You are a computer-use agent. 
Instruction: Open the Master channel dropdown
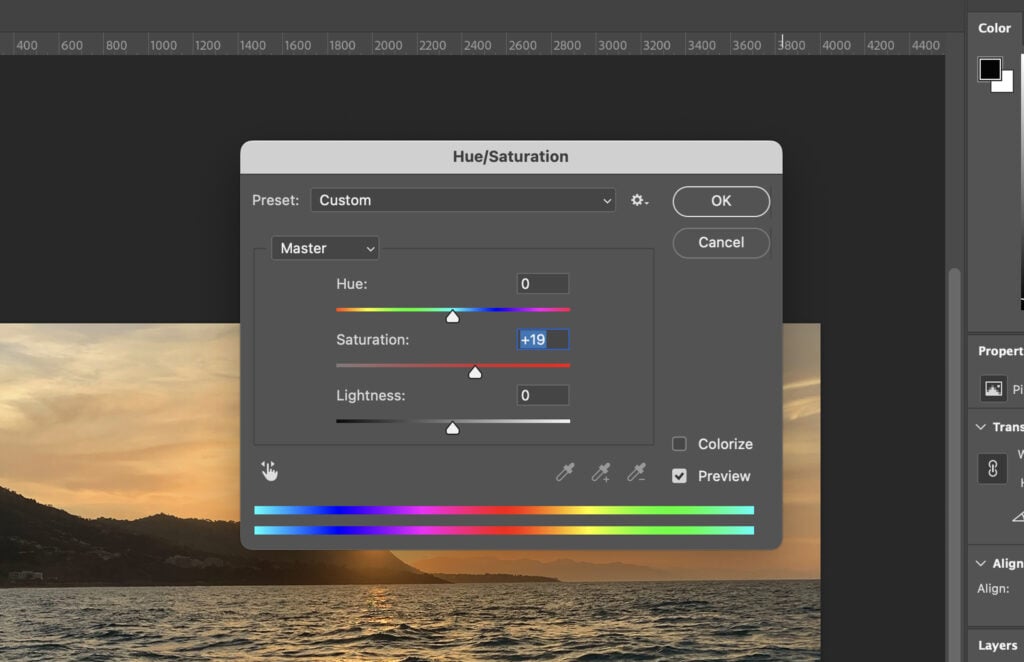(325, 248)
